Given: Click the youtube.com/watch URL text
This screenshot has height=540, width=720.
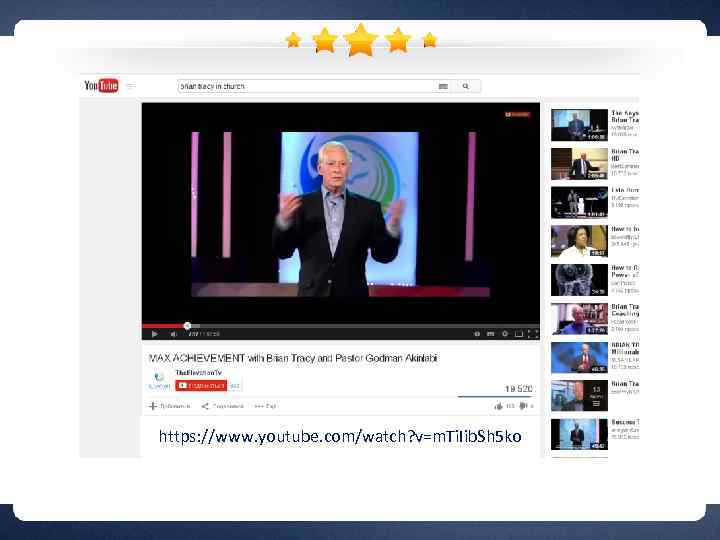Looking at the screenshot, I should pyautogui.click(x=340, y=436).
